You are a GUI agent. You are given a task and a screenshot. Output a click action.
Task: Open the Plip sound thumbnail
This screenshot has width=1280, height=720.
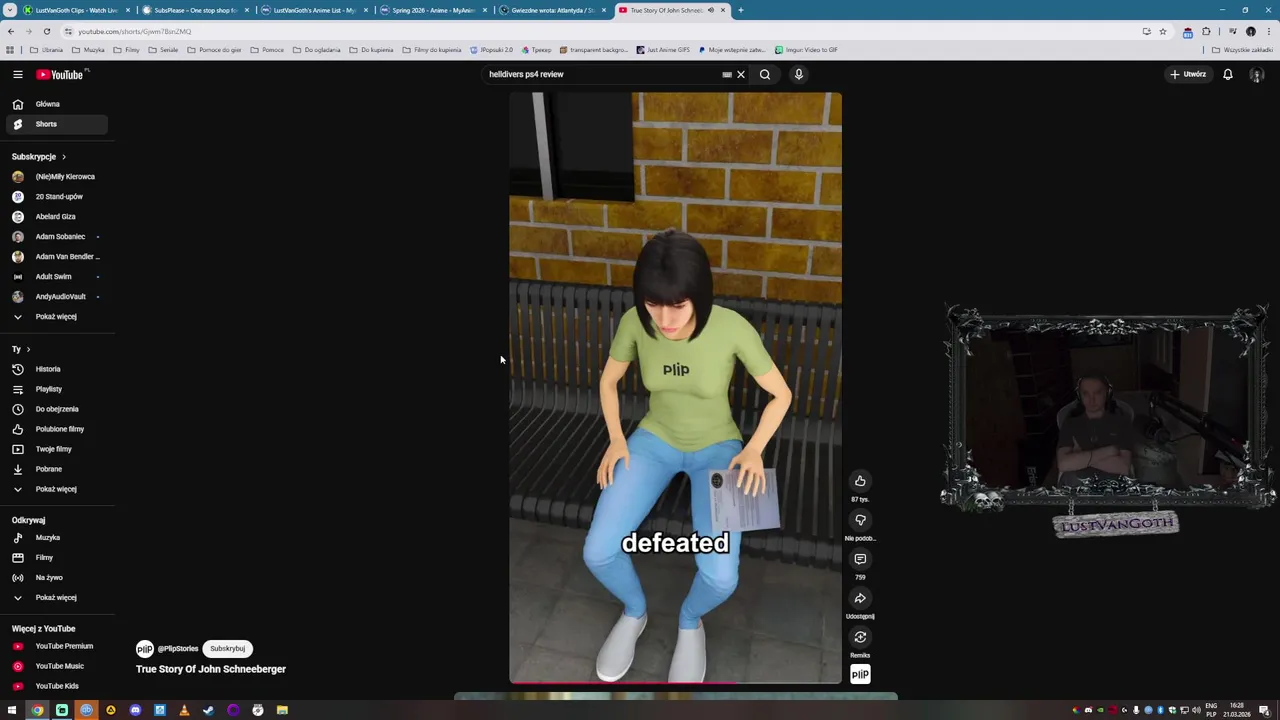[x=860, y=675]
